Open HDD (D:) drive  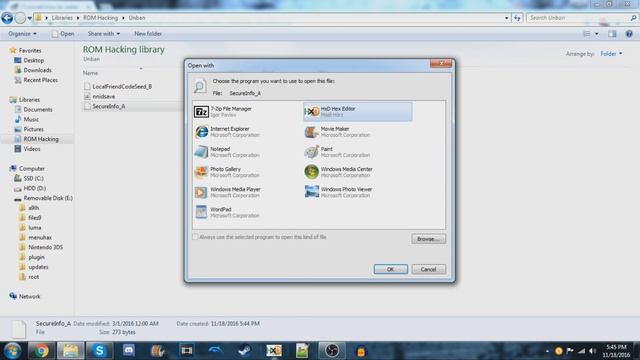click(x=35, y=188)
